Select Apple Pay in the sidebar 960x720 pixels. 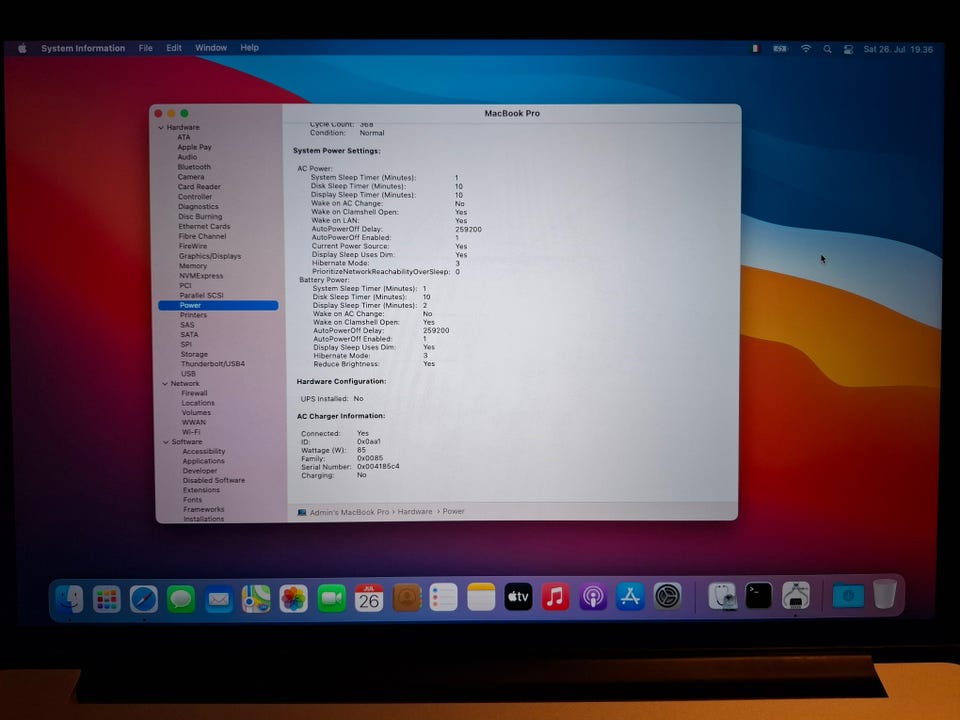[194, 147]
